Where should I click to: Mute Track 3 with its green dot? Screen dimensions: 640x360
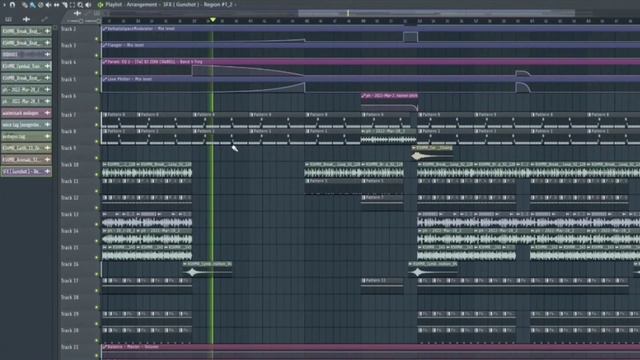[97, 56]
